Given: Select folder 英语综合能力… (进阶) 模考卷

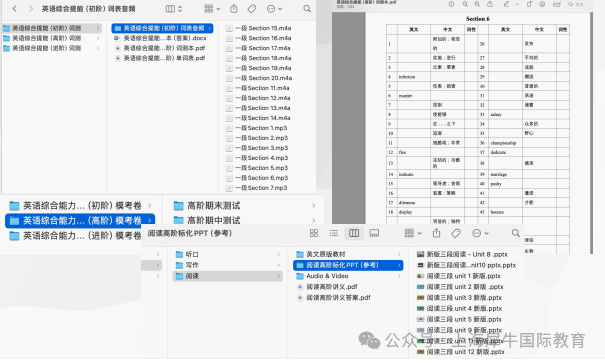Looking at the screenshot, I should [75, 236].
